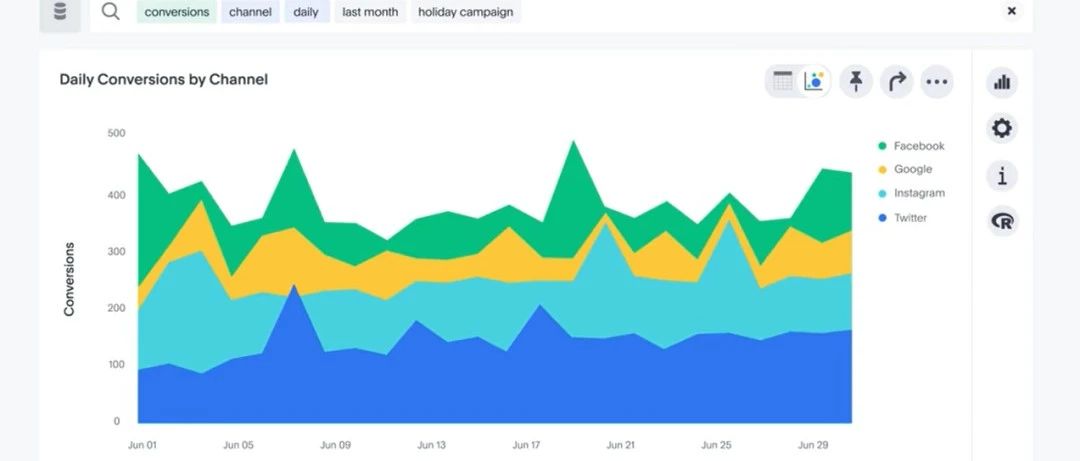The image size is (1080, 461).
Task: Select the conversions search token
Action: pyautogui.click(x=177, y=12)
